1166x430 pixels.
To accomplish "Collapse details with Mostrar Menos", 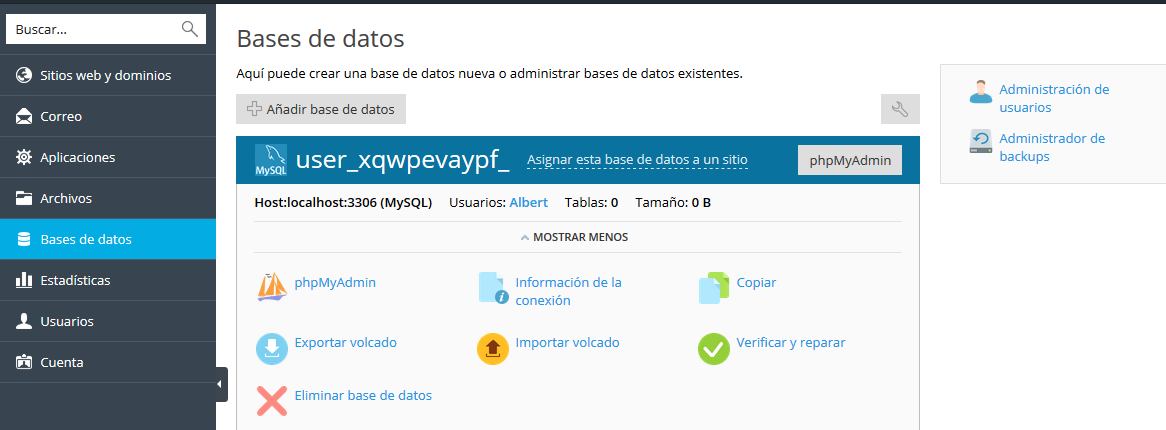I will 574,237.
